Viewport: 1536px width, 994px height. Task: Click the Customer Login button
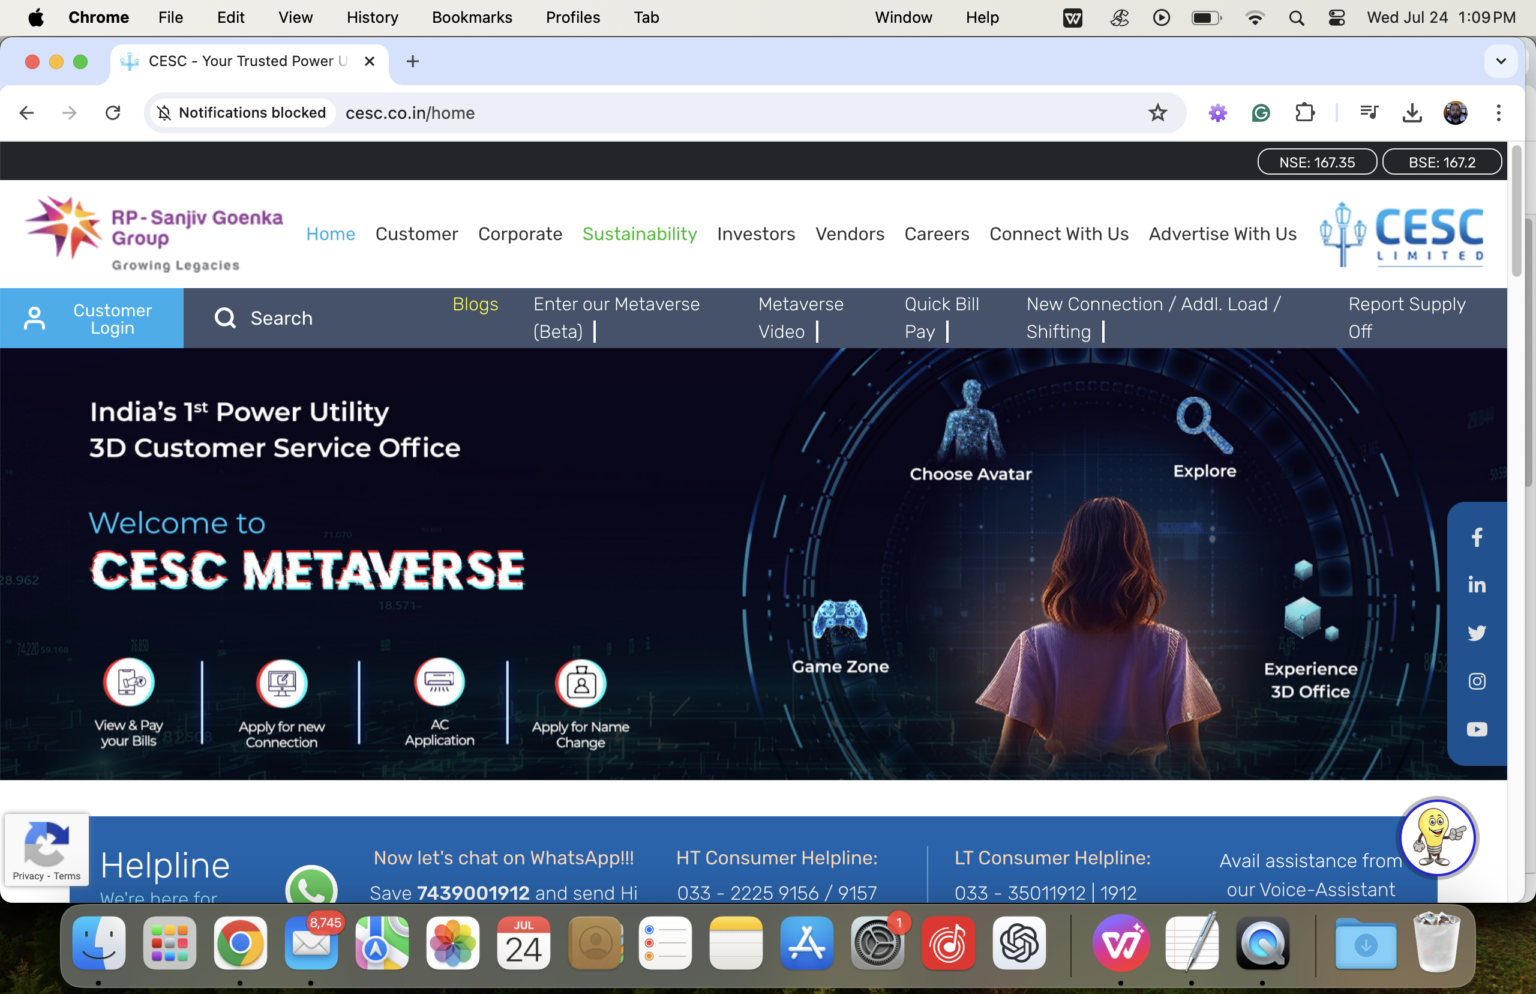point(92,319)
